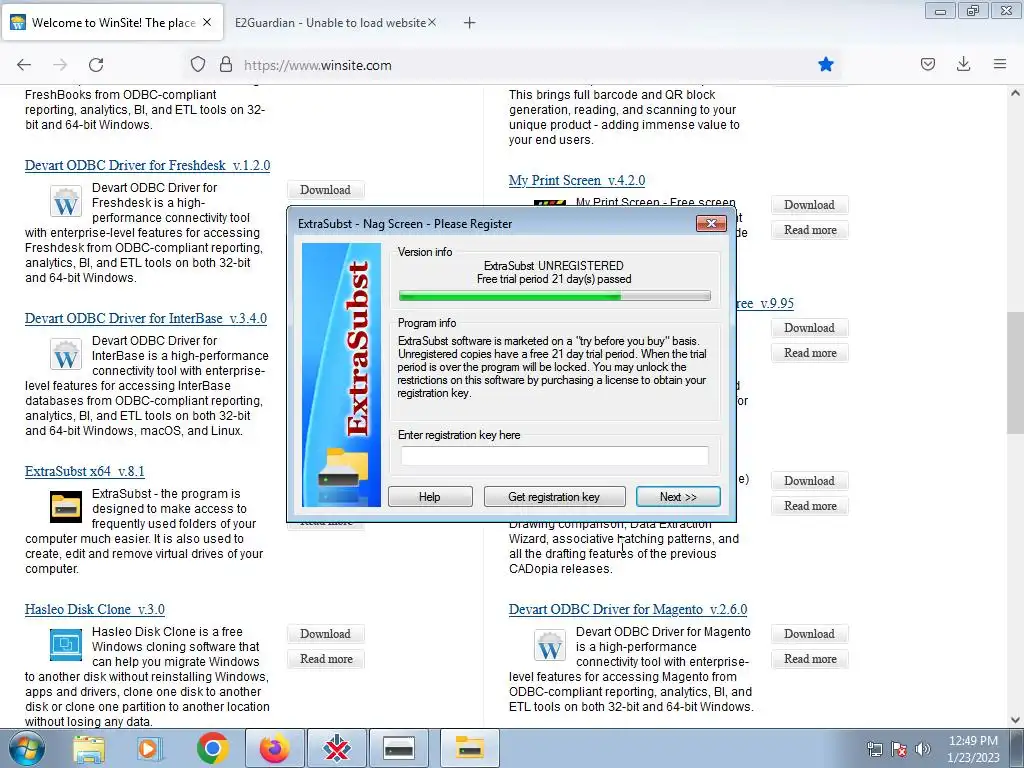Close the Welcome to WinSite tab
Screen dimensions: 1024x768
(207, 22)
